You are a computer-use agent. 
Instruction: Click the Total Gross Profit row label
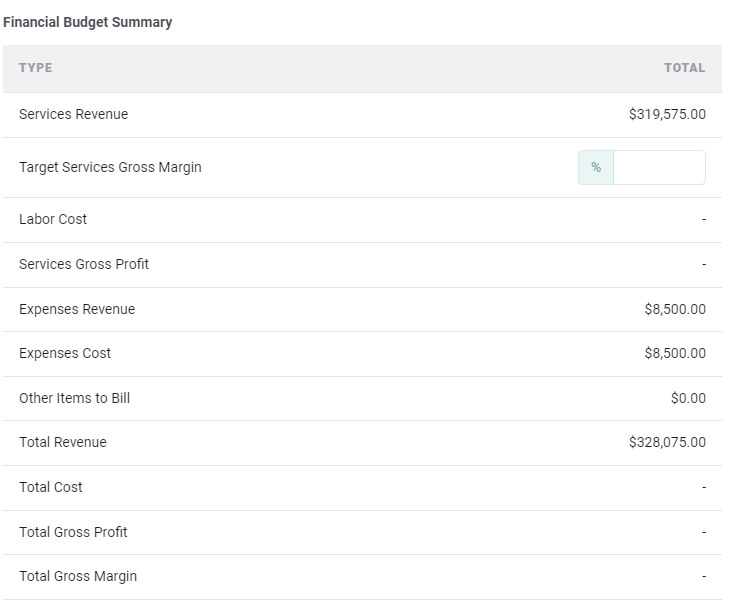(x=73, y=532)
